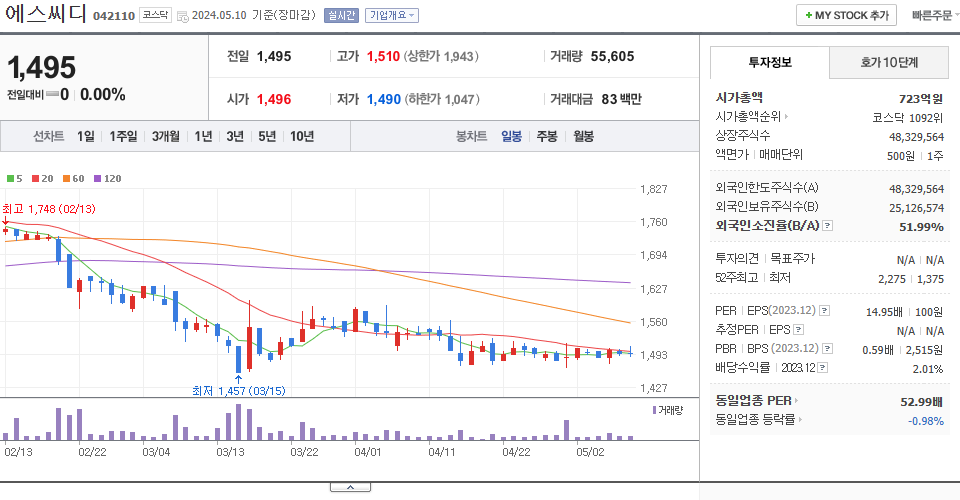Open the help icon next to PER EPS(2023.12)
Screen dimensions: 960x500
(825, 311)
